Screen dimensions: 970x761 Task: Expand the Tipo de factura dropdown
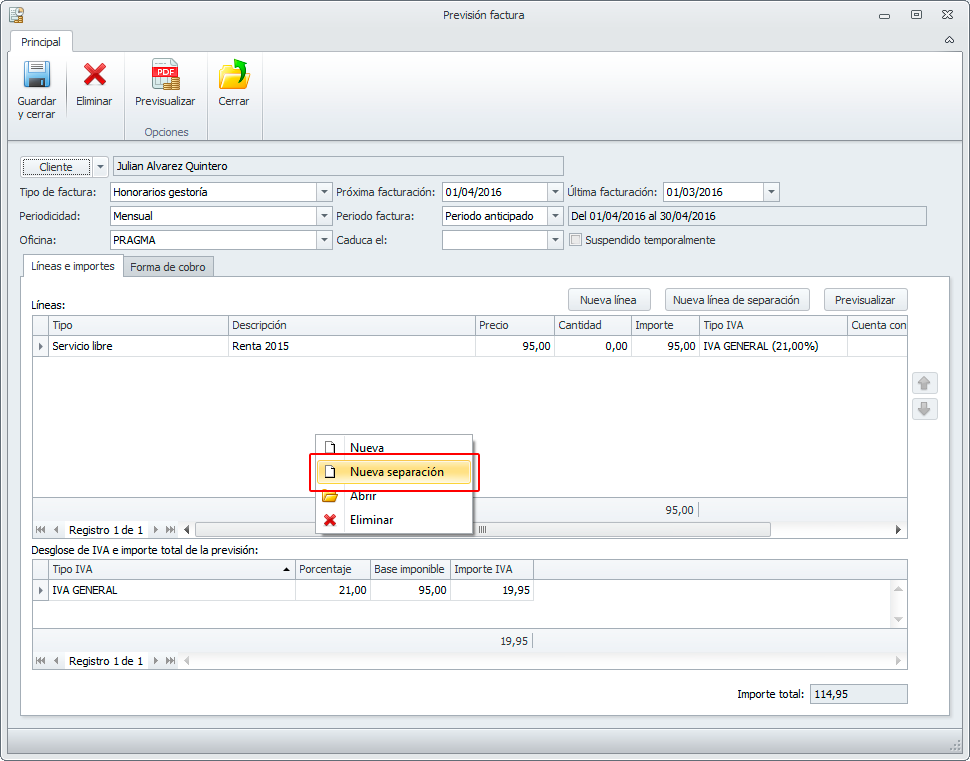[x=323, y=192]
